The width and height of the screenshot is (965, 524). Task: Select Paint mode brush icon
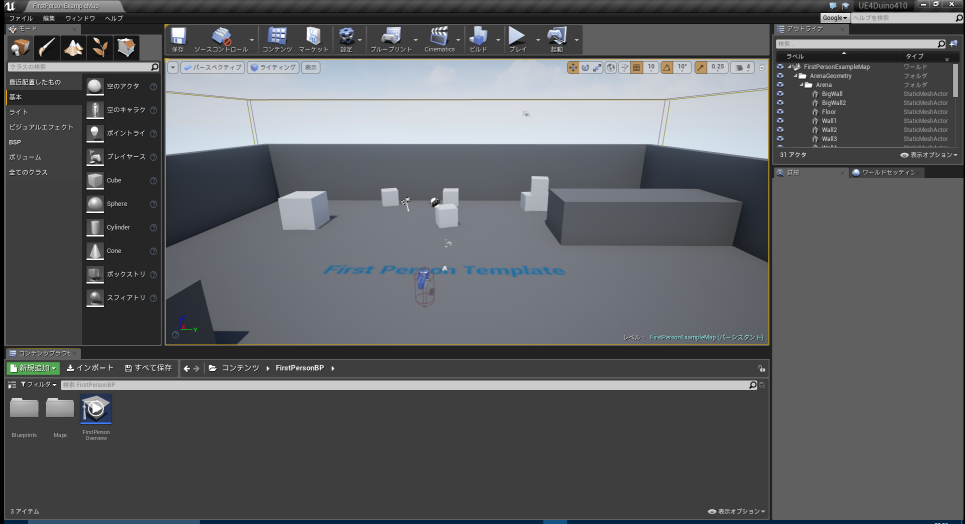[47, 47]
